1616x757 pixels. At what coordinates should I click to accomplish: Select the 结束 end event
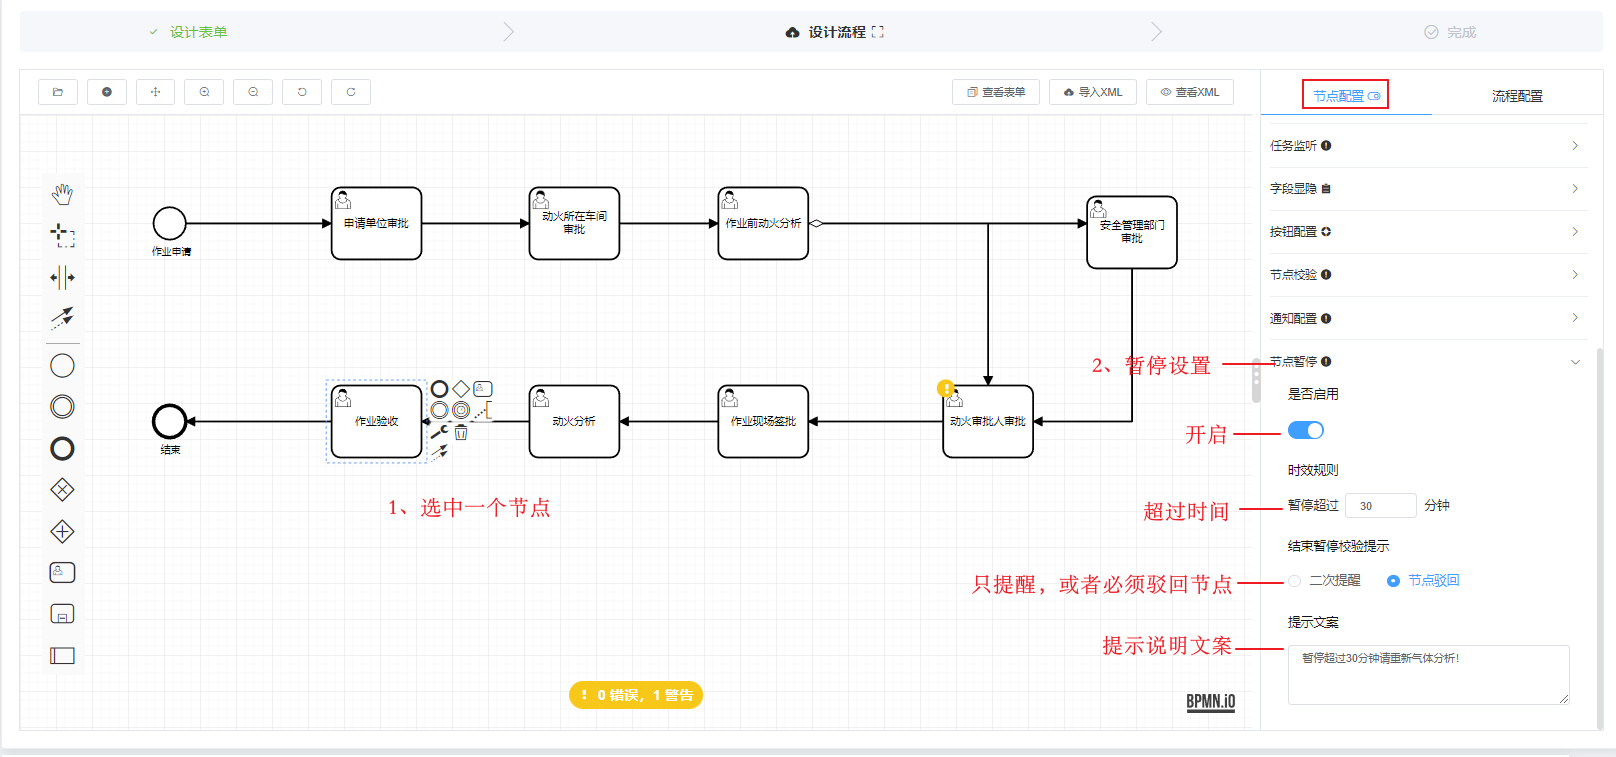[x=170, y=422]
